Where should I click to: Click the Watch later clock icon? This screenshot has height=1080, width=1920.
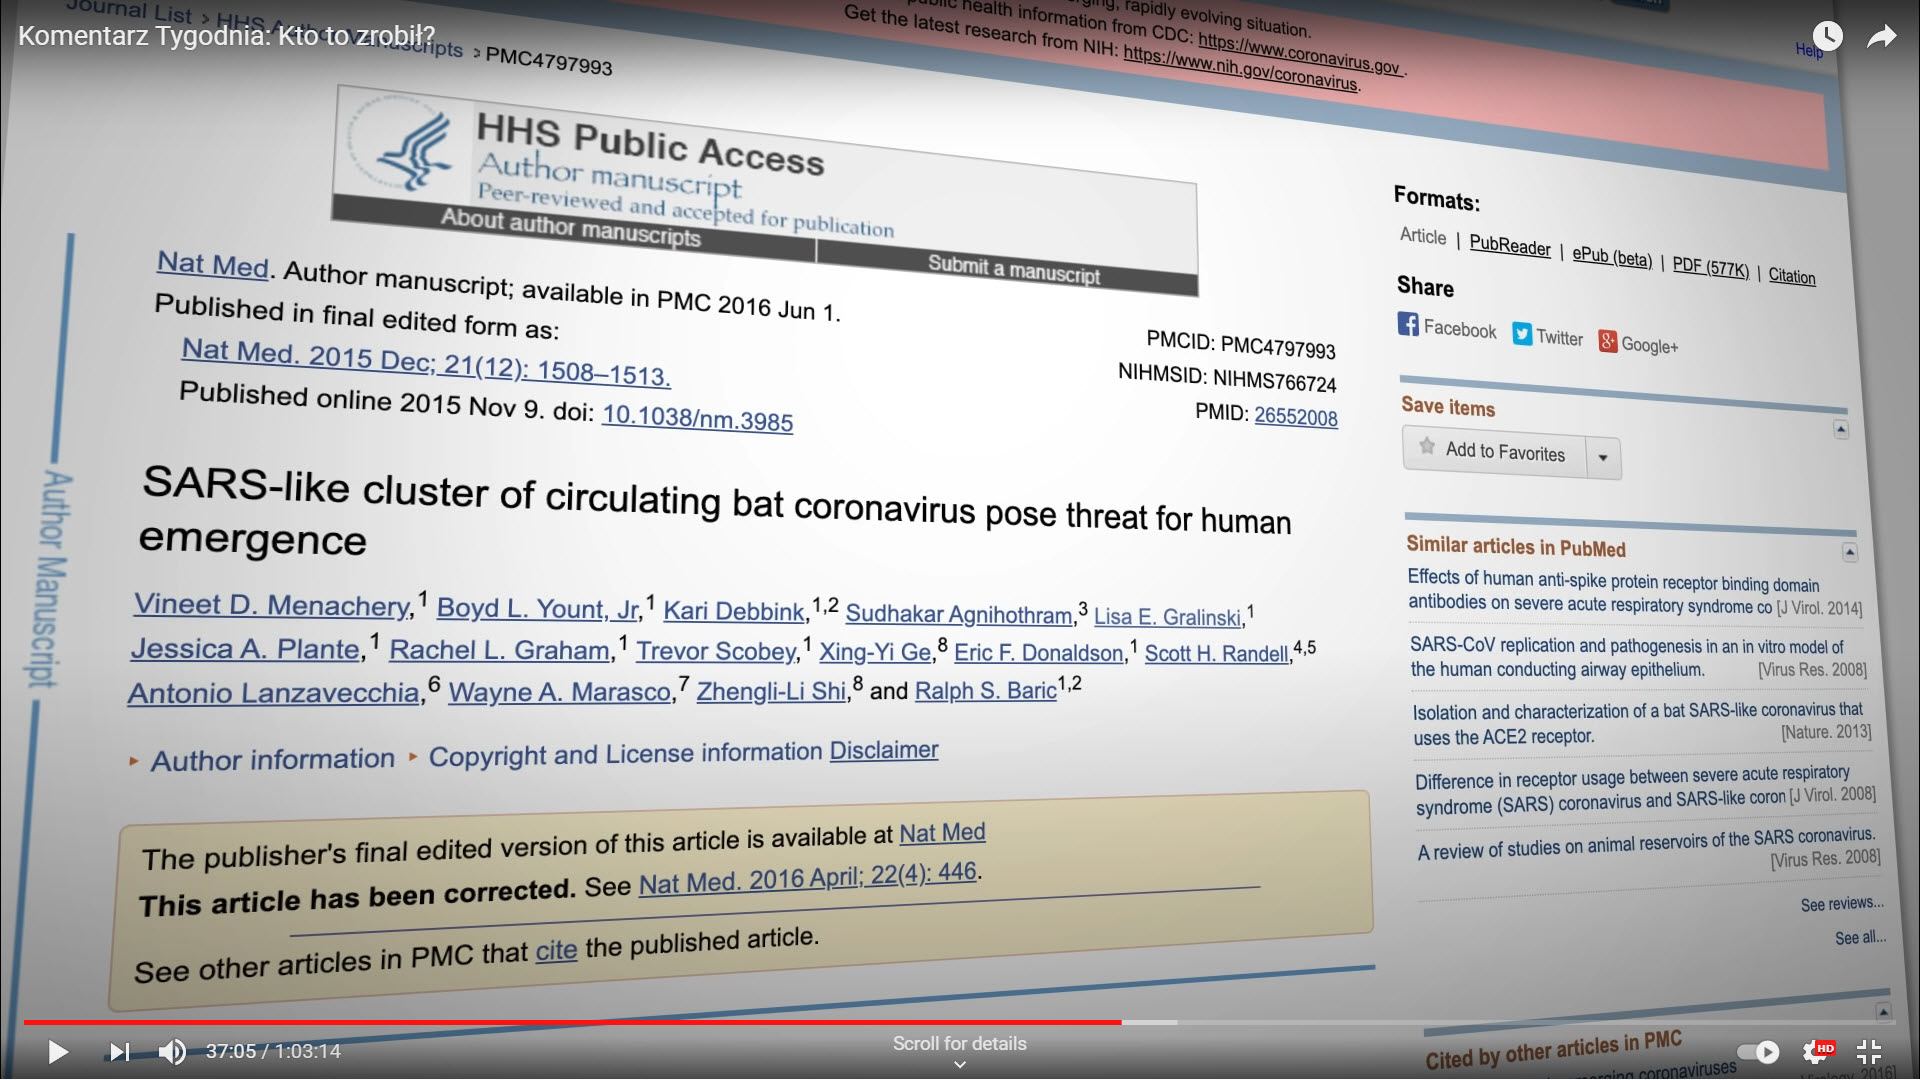1827,37
